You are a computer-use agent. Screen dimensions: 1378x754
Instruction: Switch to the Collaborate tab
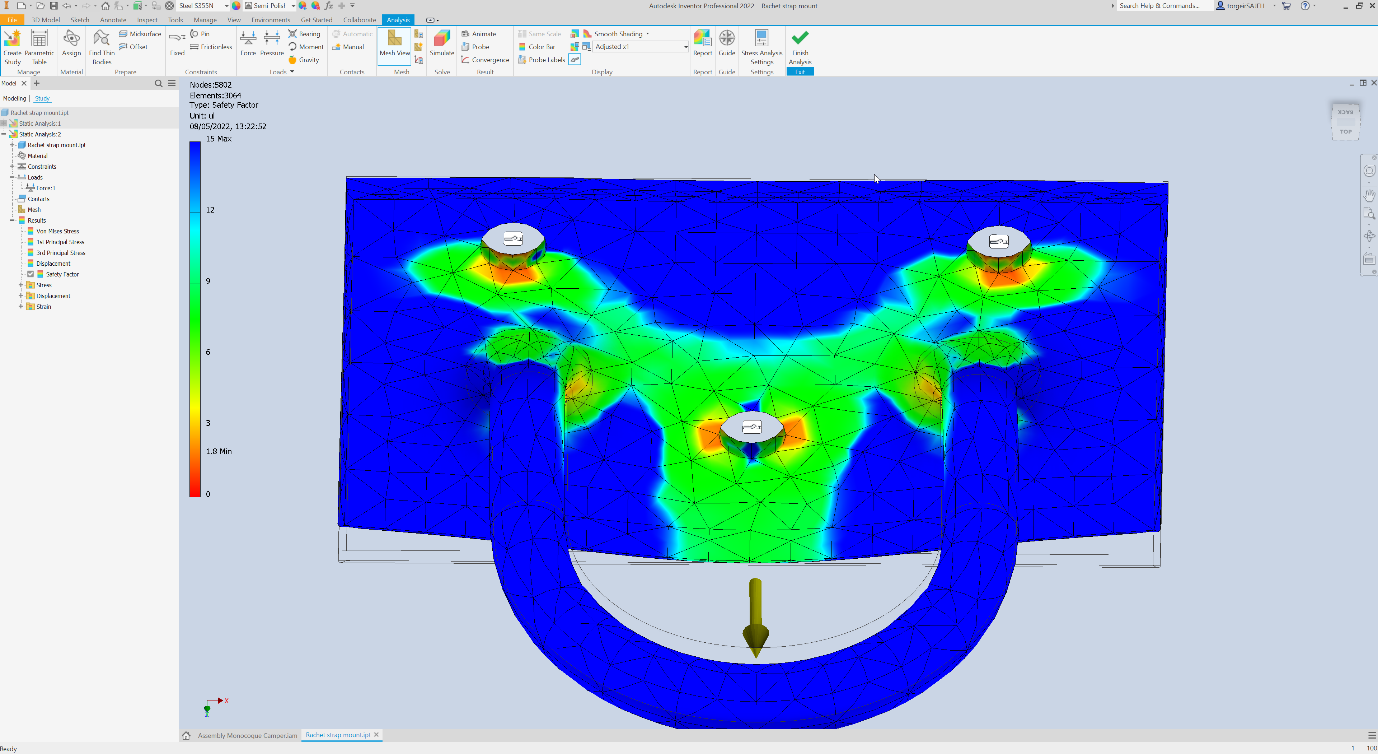[359, 19]
